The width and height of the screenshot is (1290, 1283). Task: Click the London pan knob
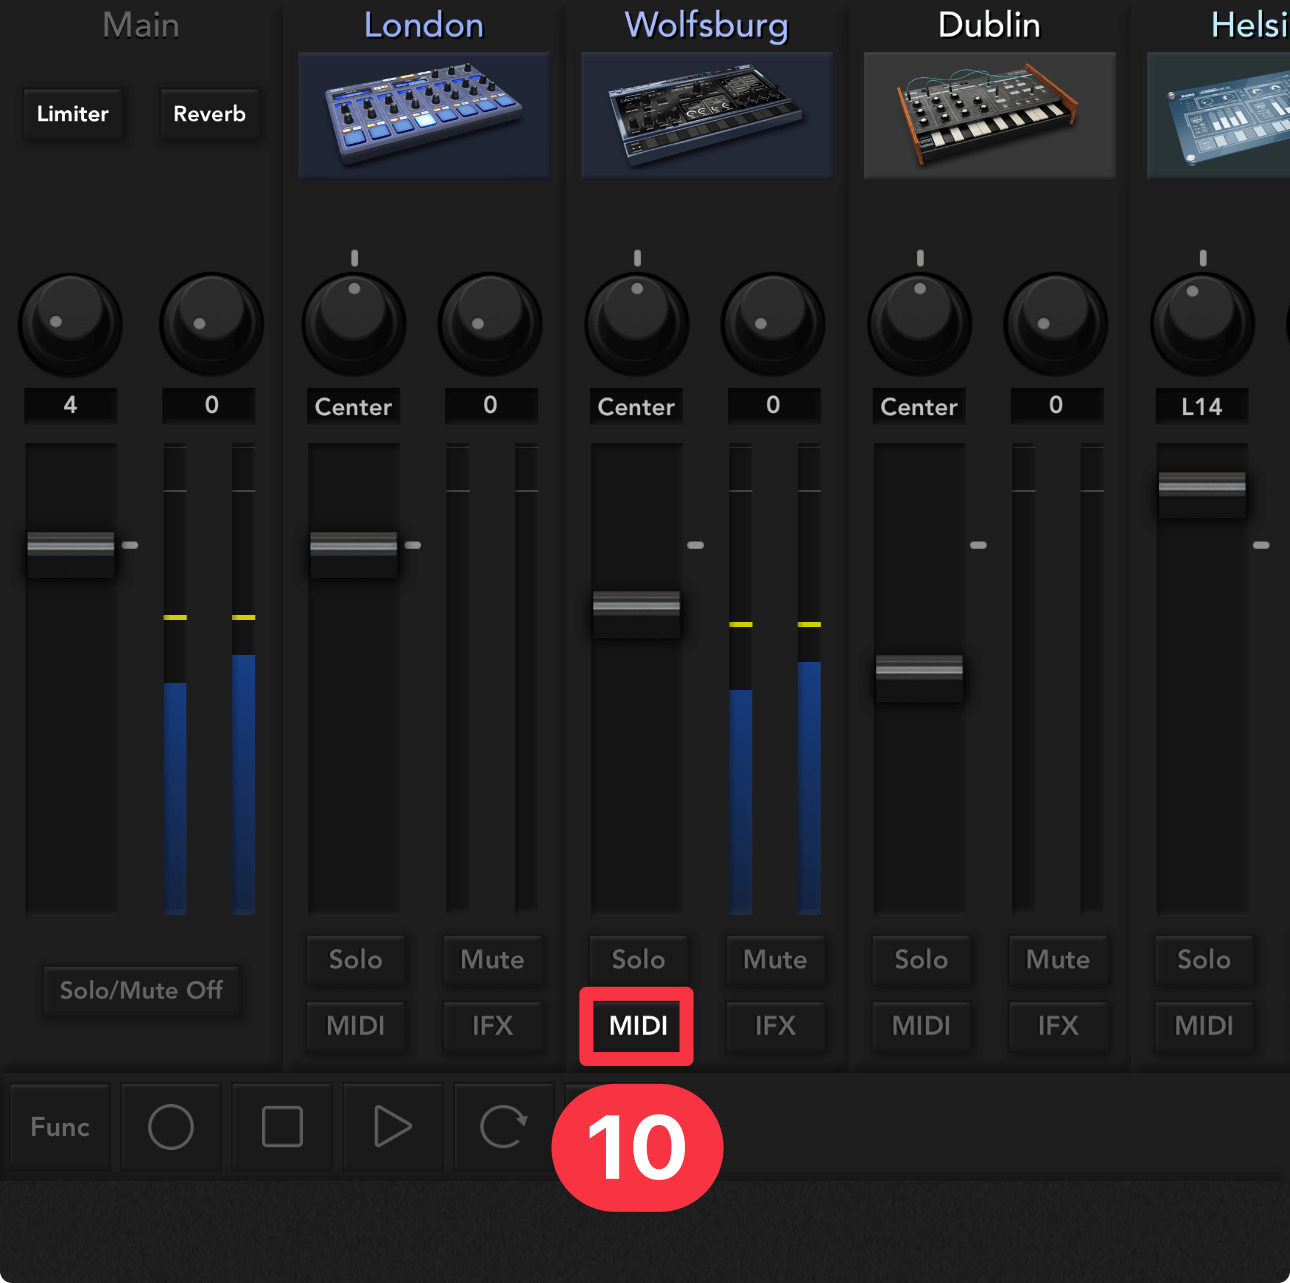[x=354, y=324]
